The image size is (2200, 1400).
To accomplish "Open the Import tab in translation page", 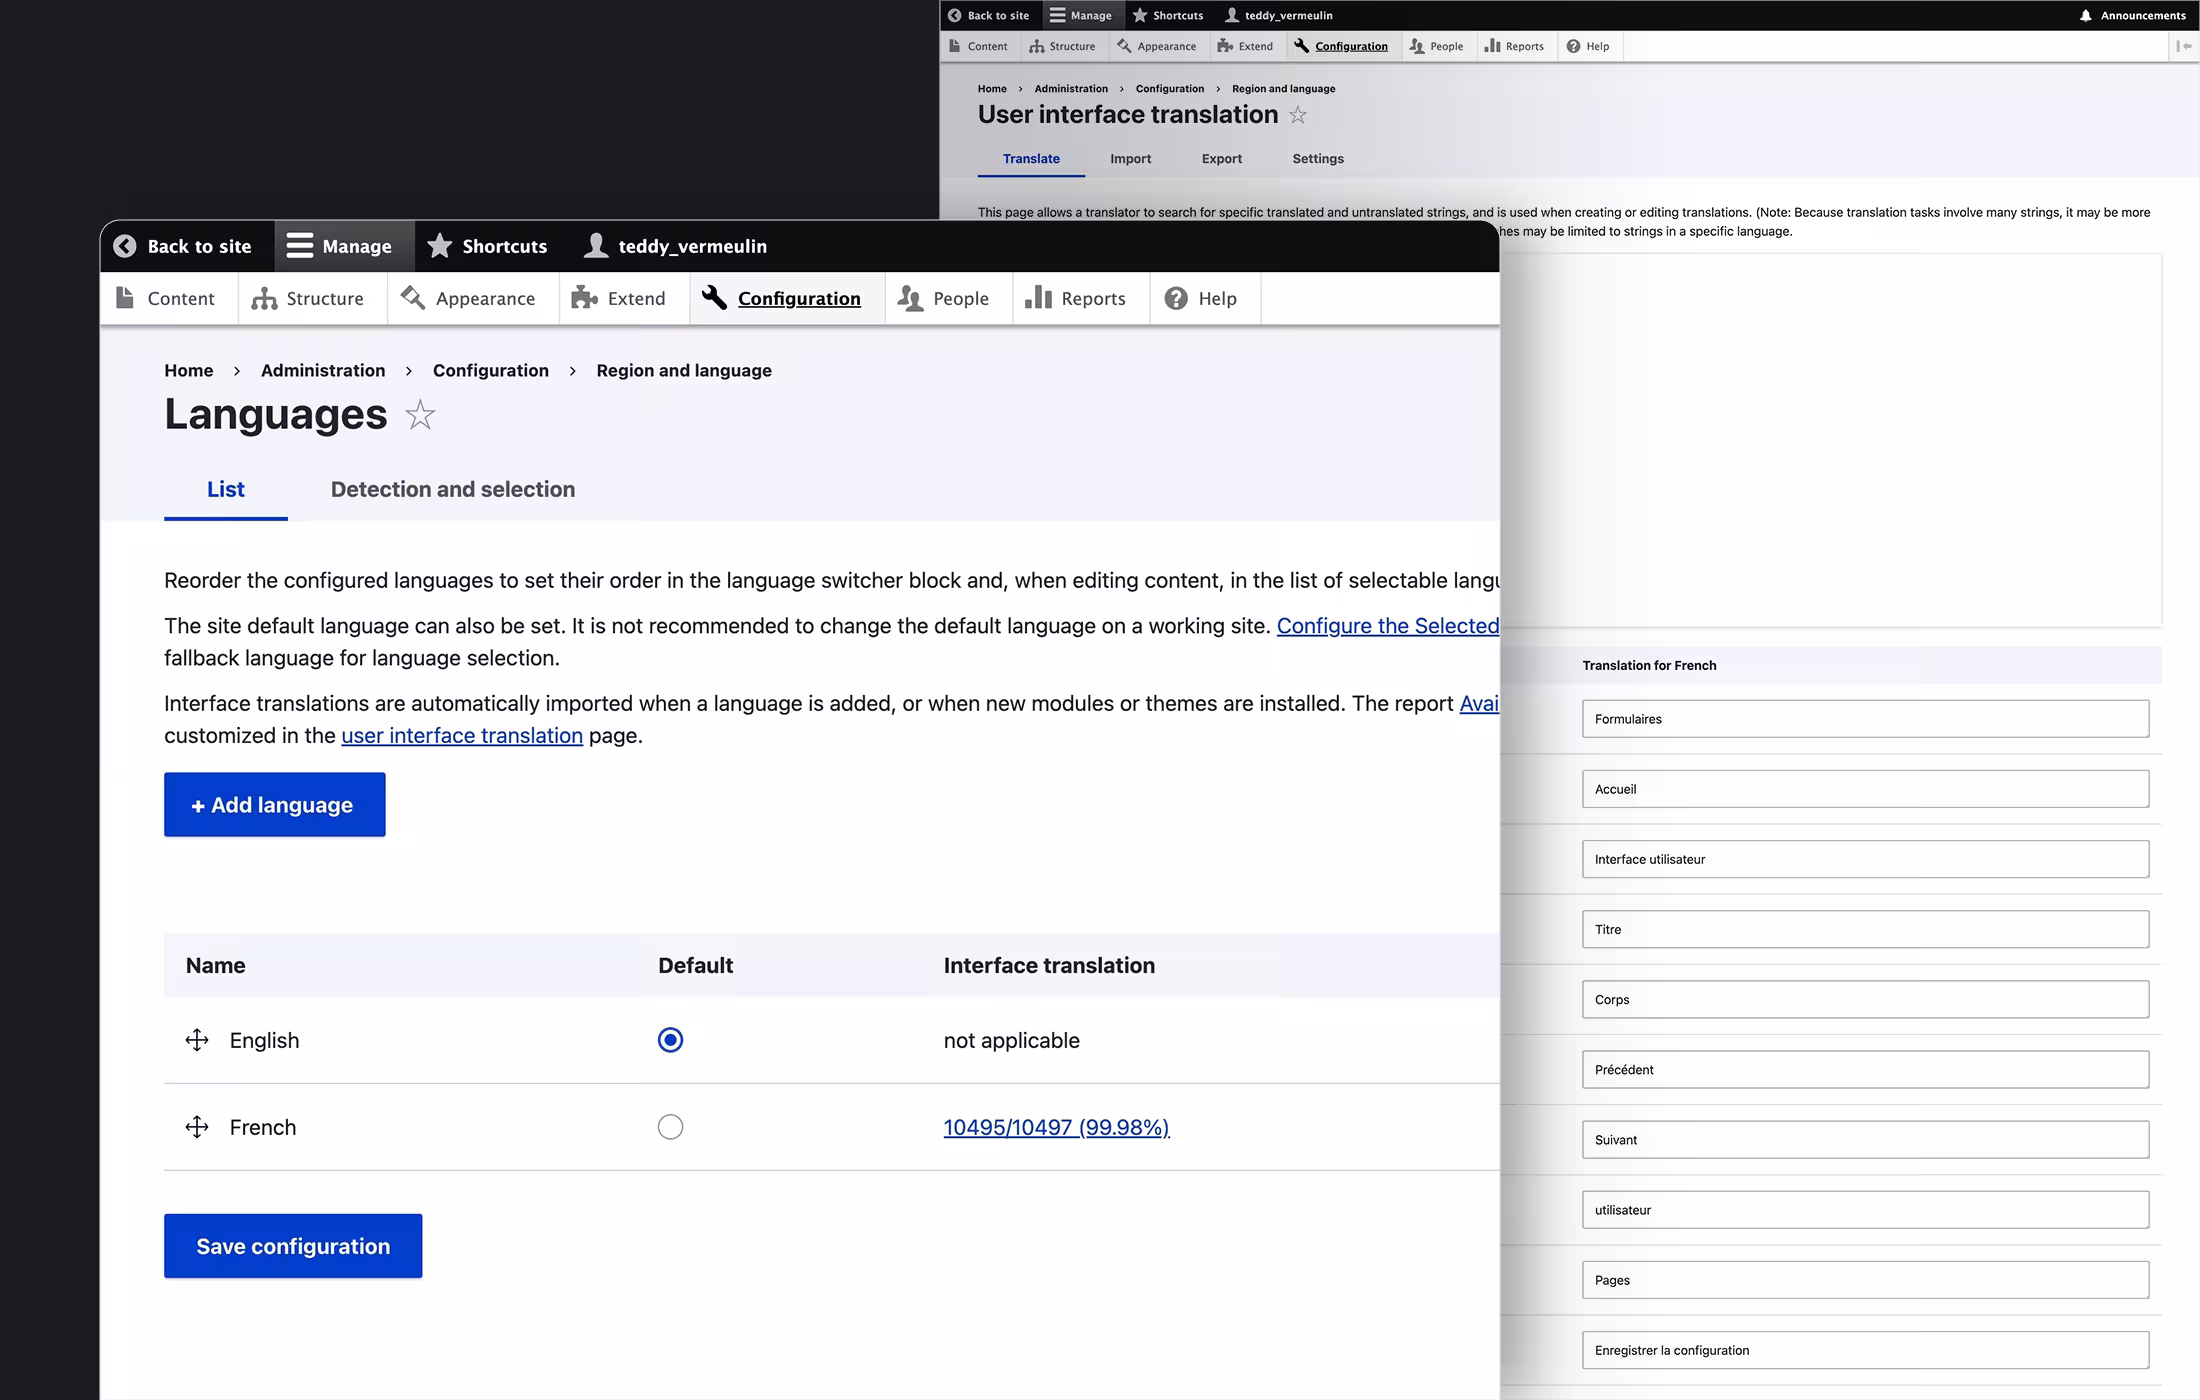I will (x=1130, y=159).
